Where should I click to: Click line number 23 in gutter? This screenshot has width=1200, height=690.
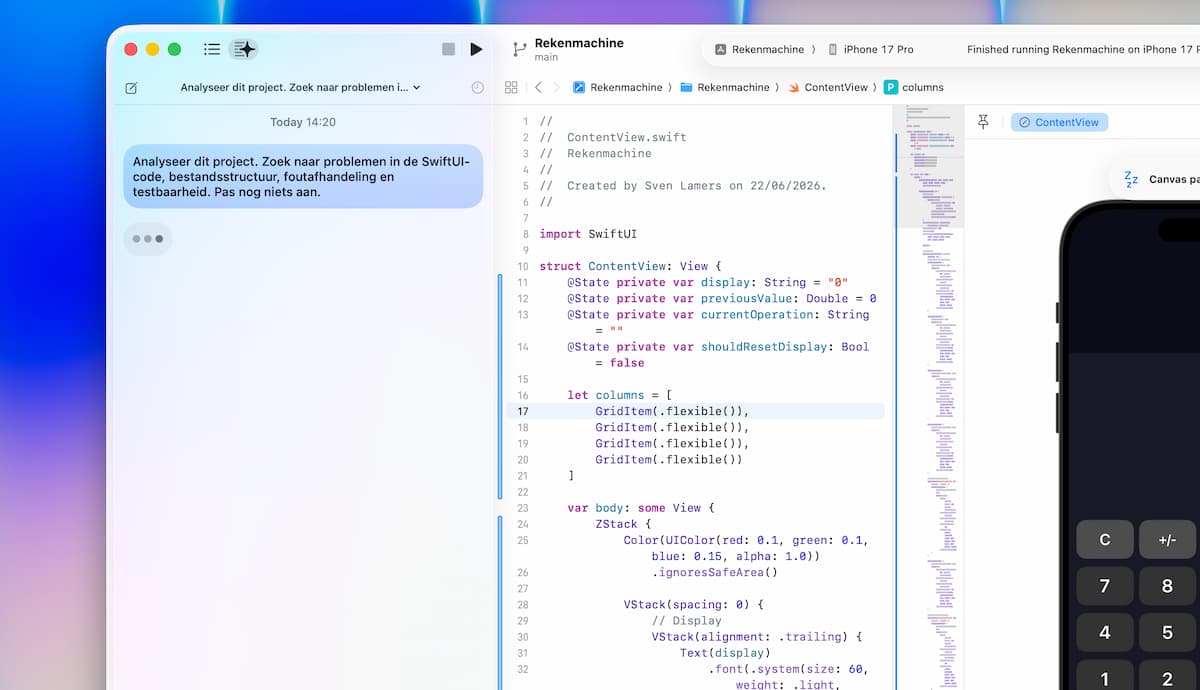[522, 508]
